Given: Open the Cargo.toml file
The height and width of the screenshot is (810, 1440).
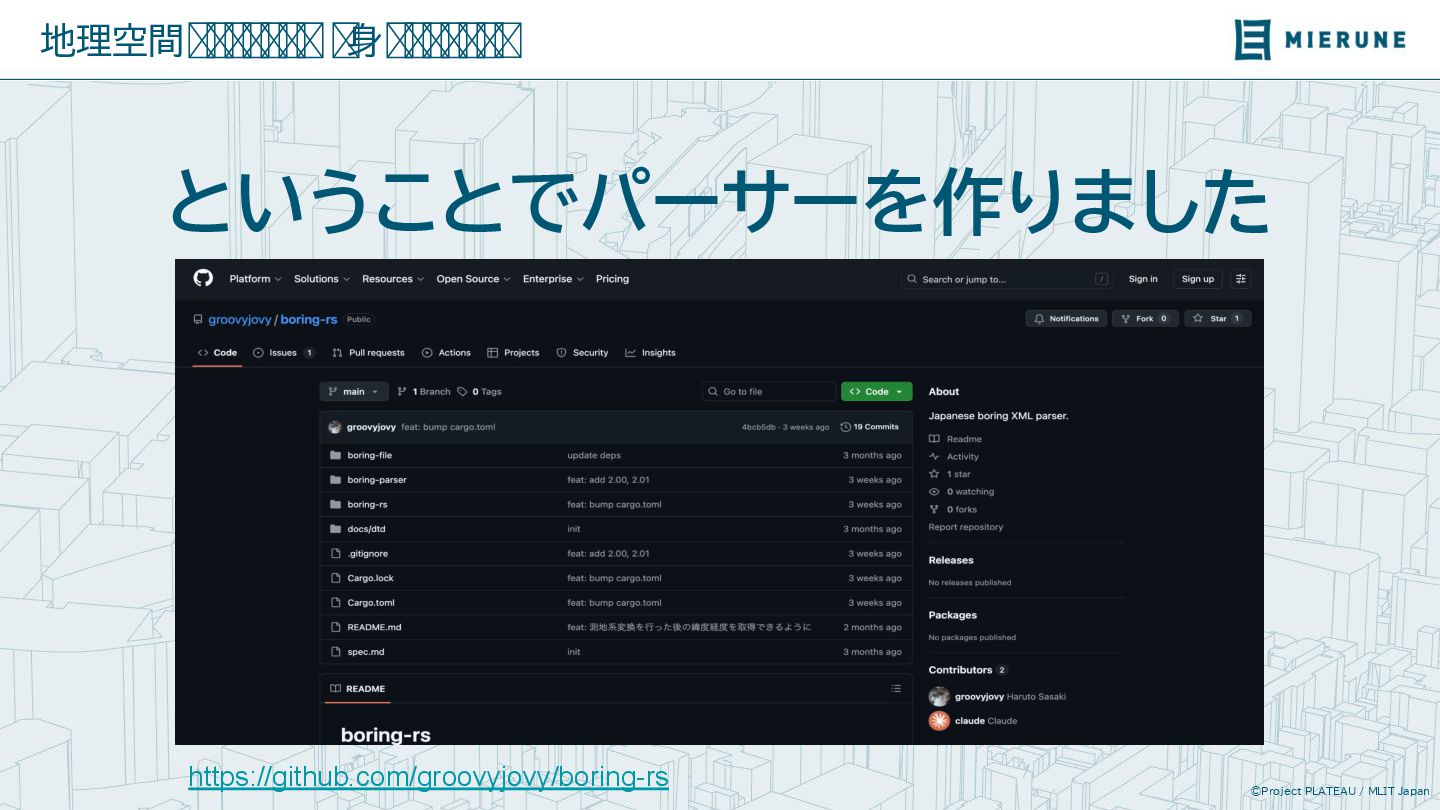Looking at the screenshot, I should pyautogui.click(x=371, y=603).
